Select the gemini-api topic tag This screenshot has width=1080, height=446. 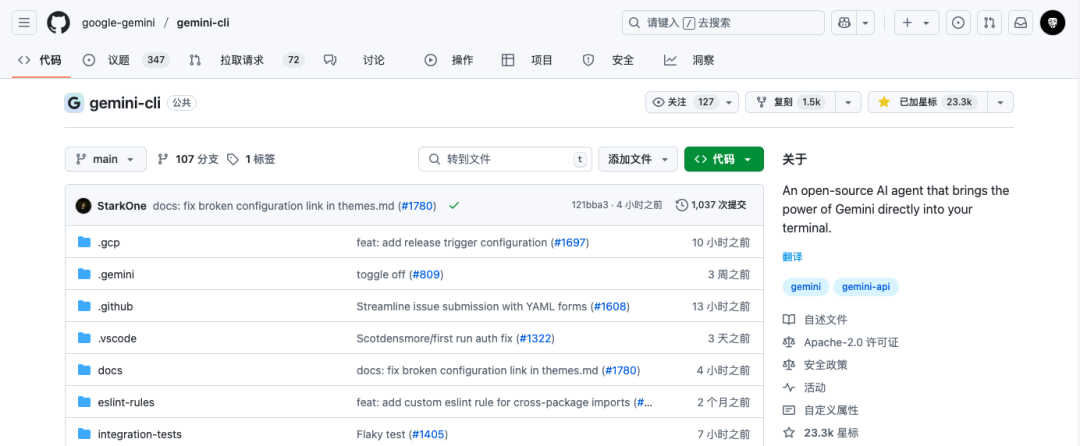(x=866, y=286)
